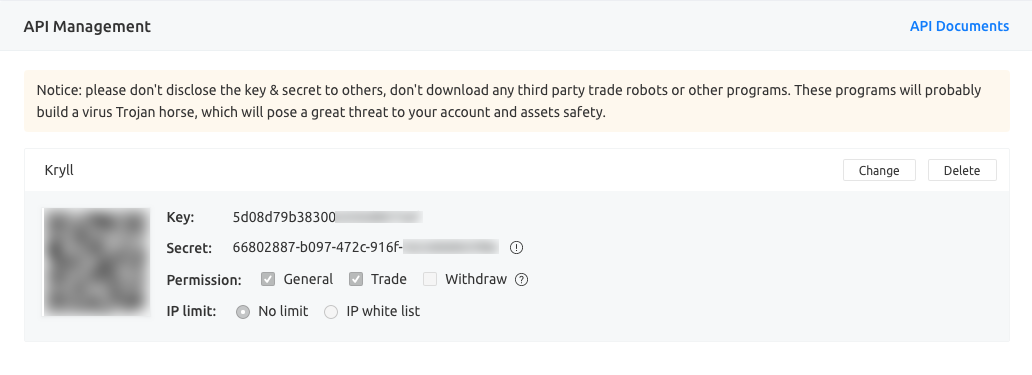Click the security notice banner text
Screen dimensions: 1032x375
pos(509,101)
